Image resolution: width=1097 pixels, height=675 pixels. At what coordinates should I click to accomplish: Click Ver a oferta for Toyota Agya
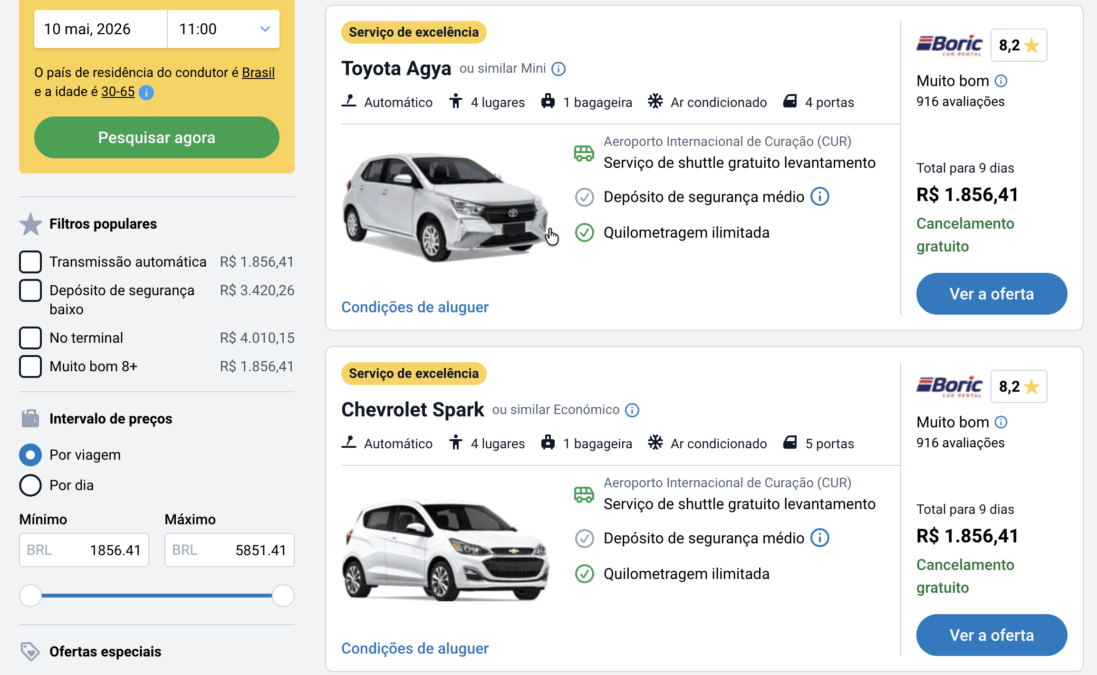991,294
